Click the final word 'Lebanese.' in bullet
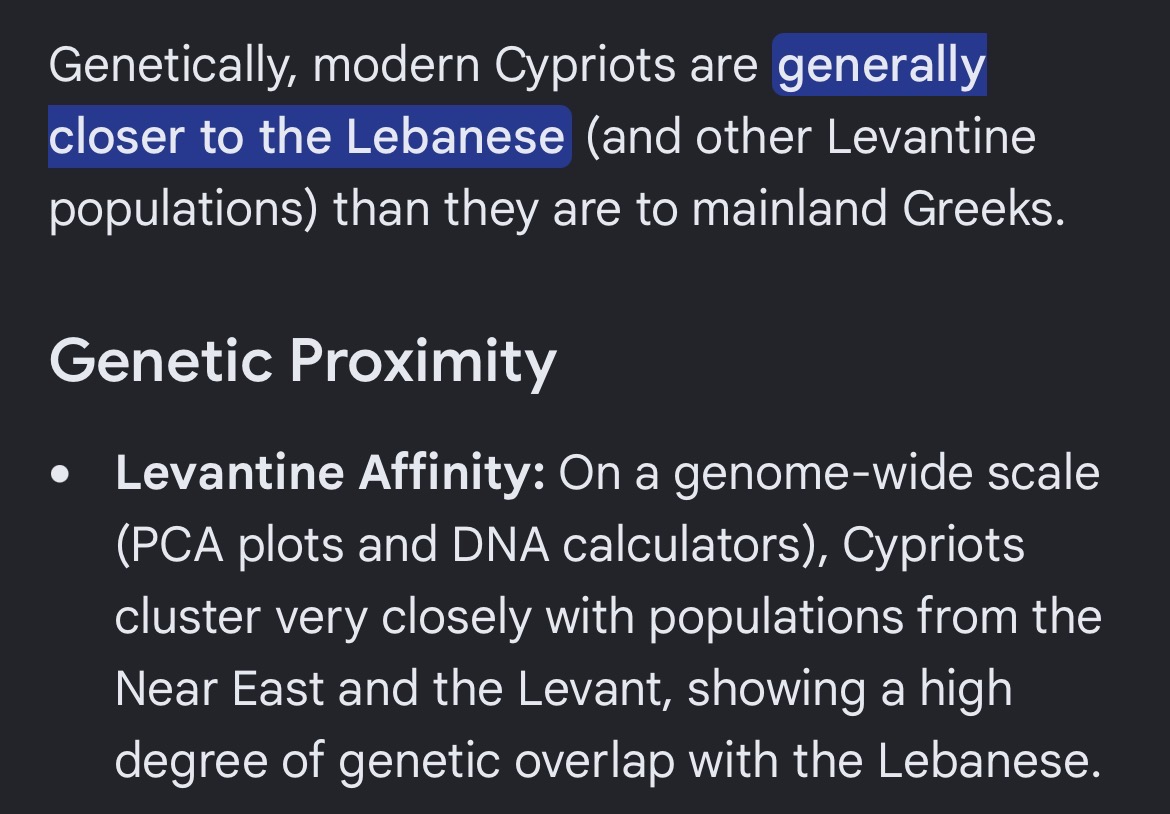The width and height of the screenshot is (1170, 814). (989, 760)
